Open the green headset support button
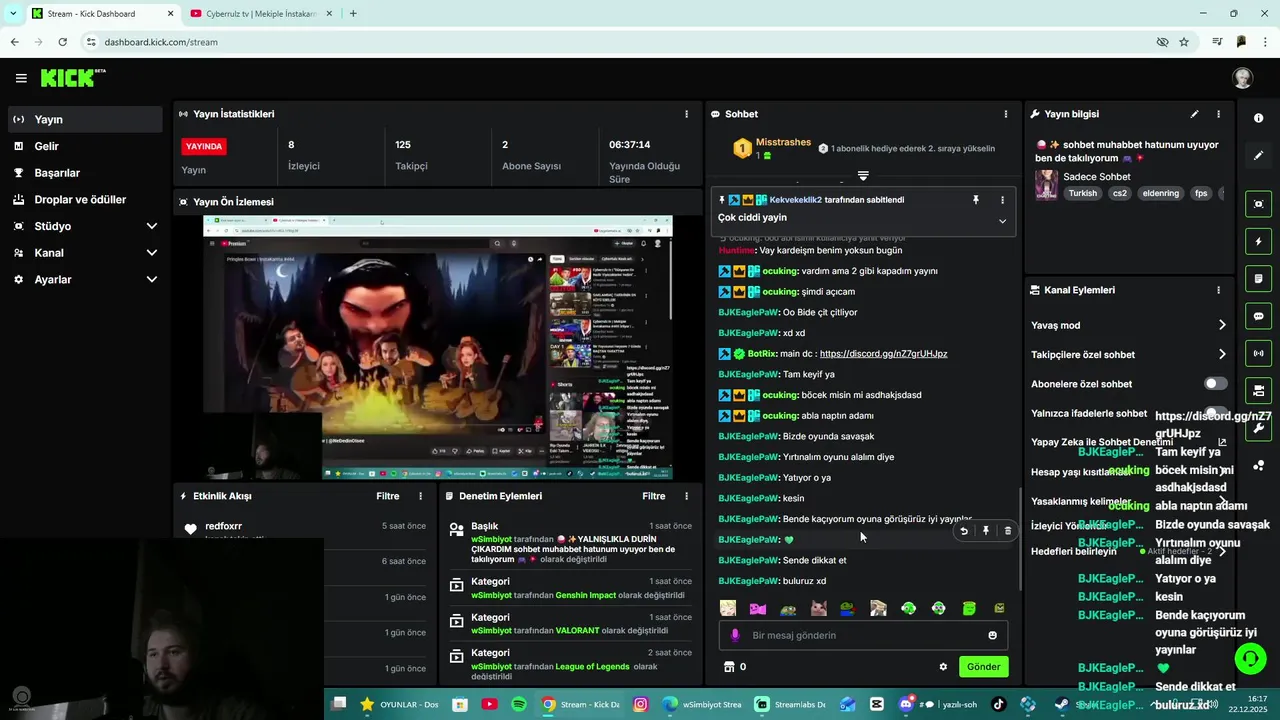The height and width of the screenshot is (720, 1280). click(x=1250, y=658)
